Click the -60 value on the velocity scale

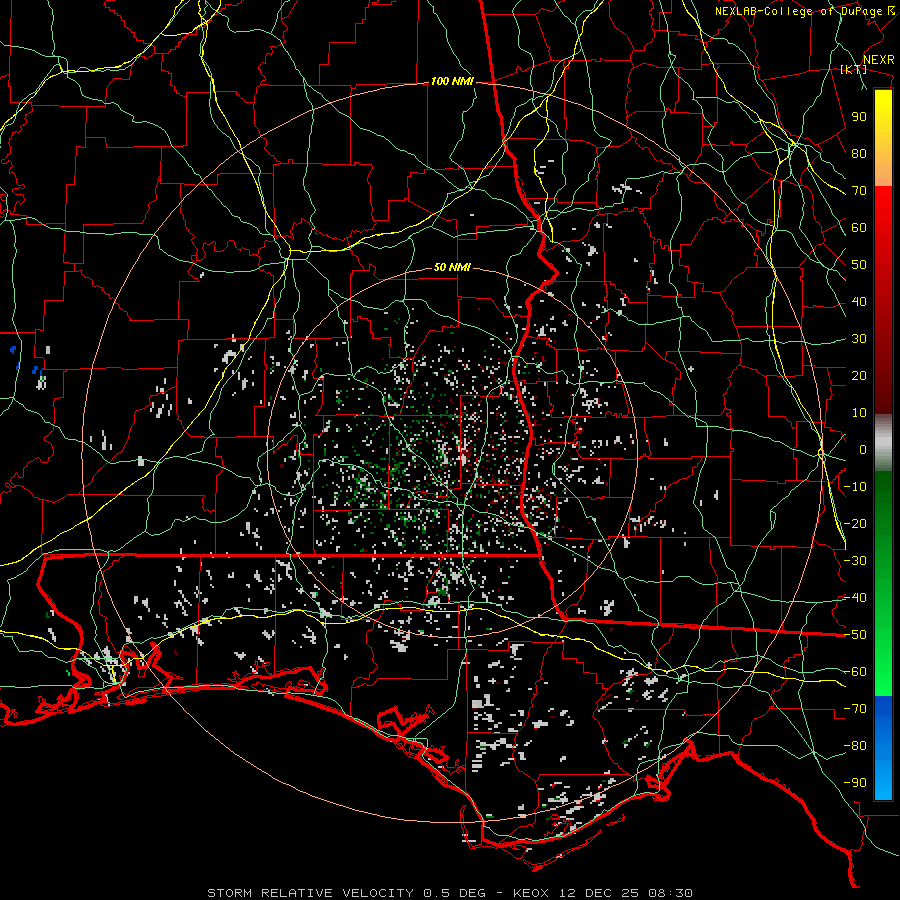tap(856, 672)
